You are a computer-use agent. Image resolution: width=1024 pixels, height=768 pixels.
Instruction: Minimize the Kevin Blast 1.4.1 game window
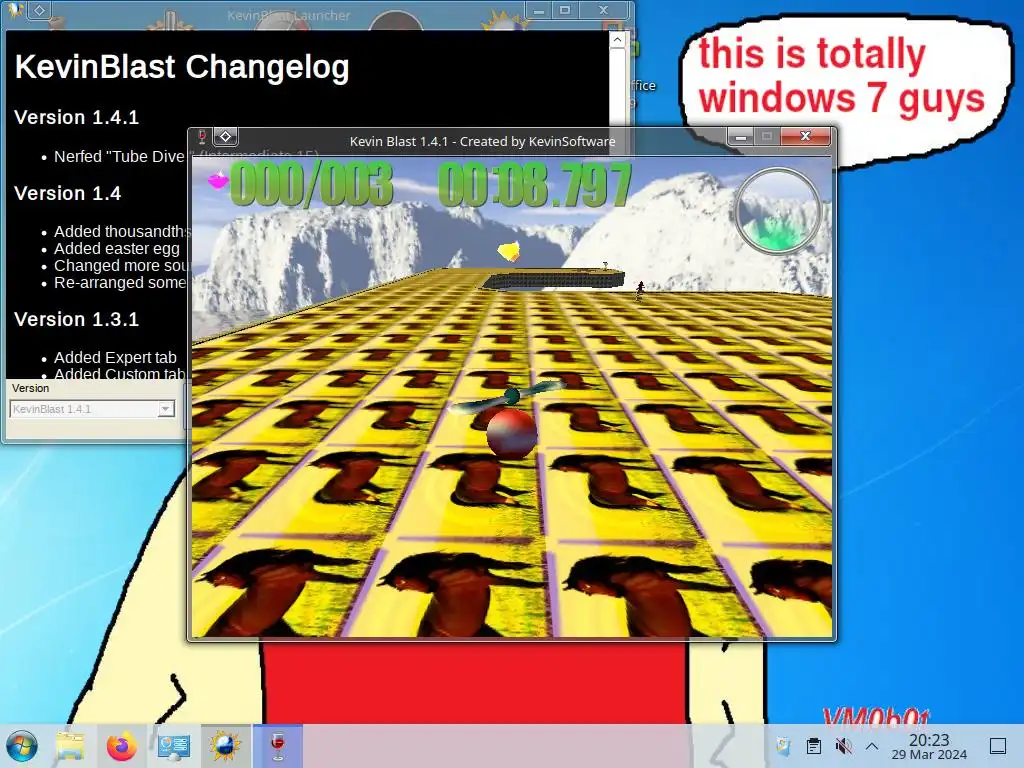click(741, 137)
